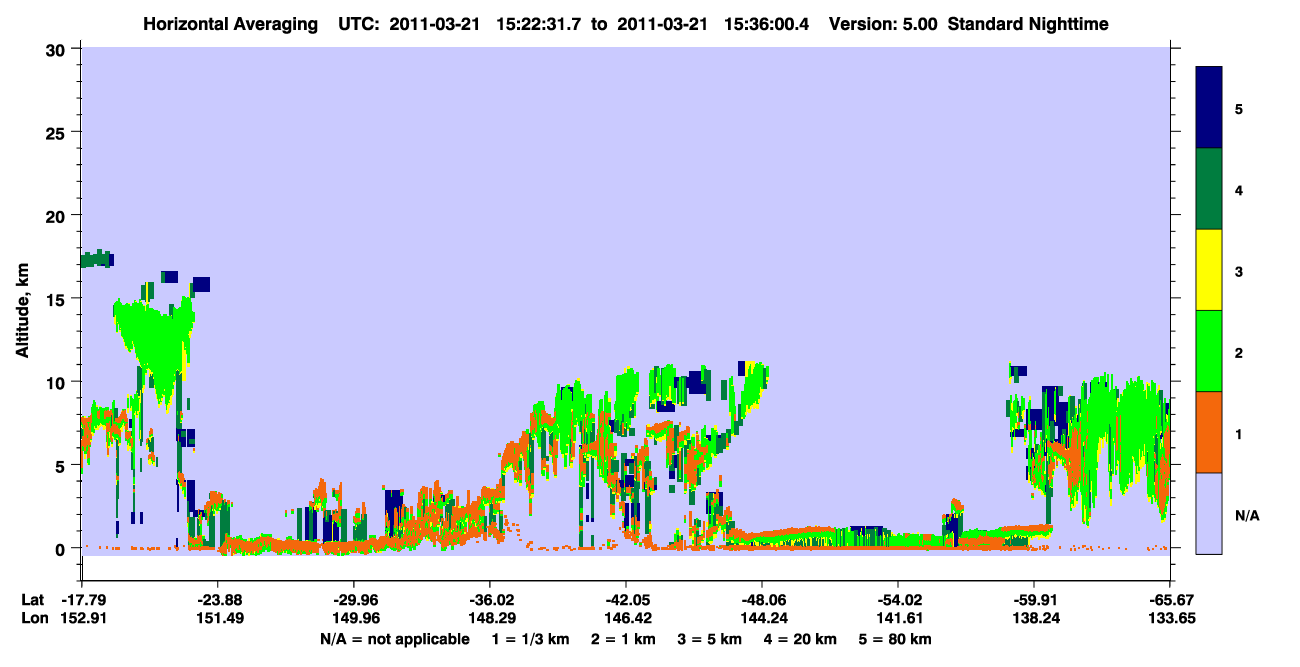Click the 15 altitude tick label

[58, 299]
